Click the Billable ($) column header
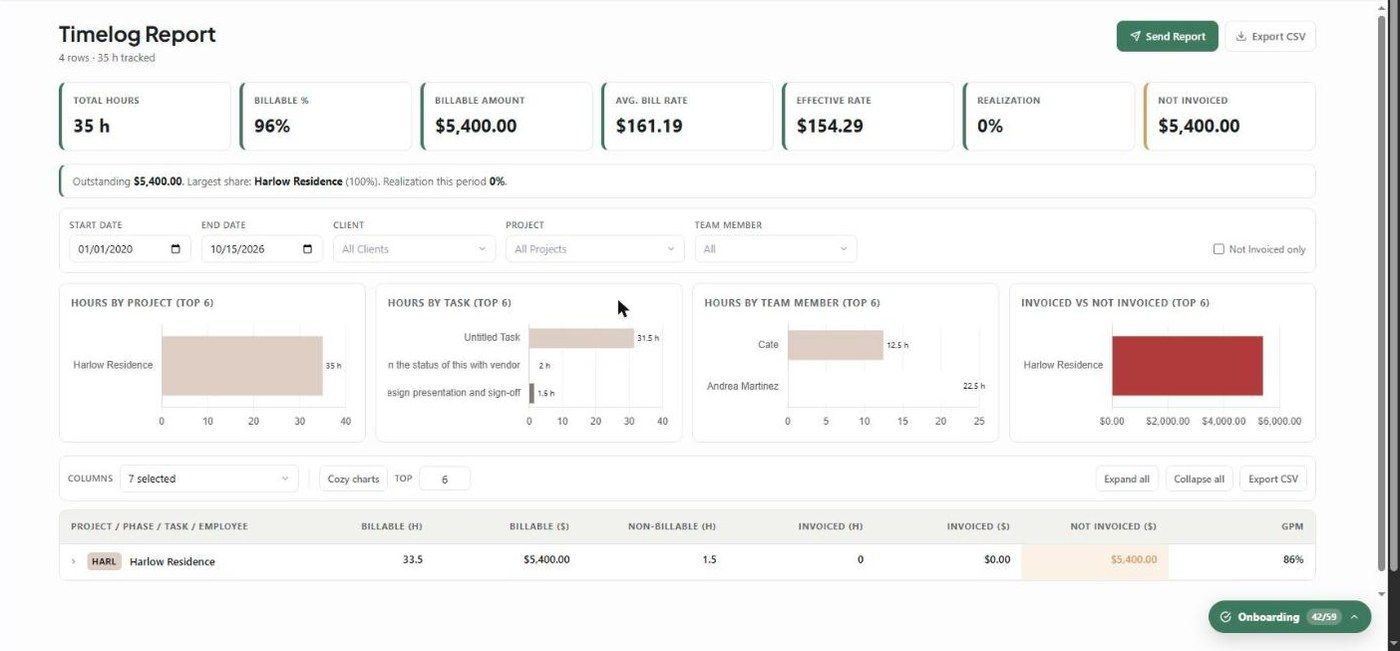The height and width of the screenshot is (651, 1400). pyautogui.click(x=539, y=526)
